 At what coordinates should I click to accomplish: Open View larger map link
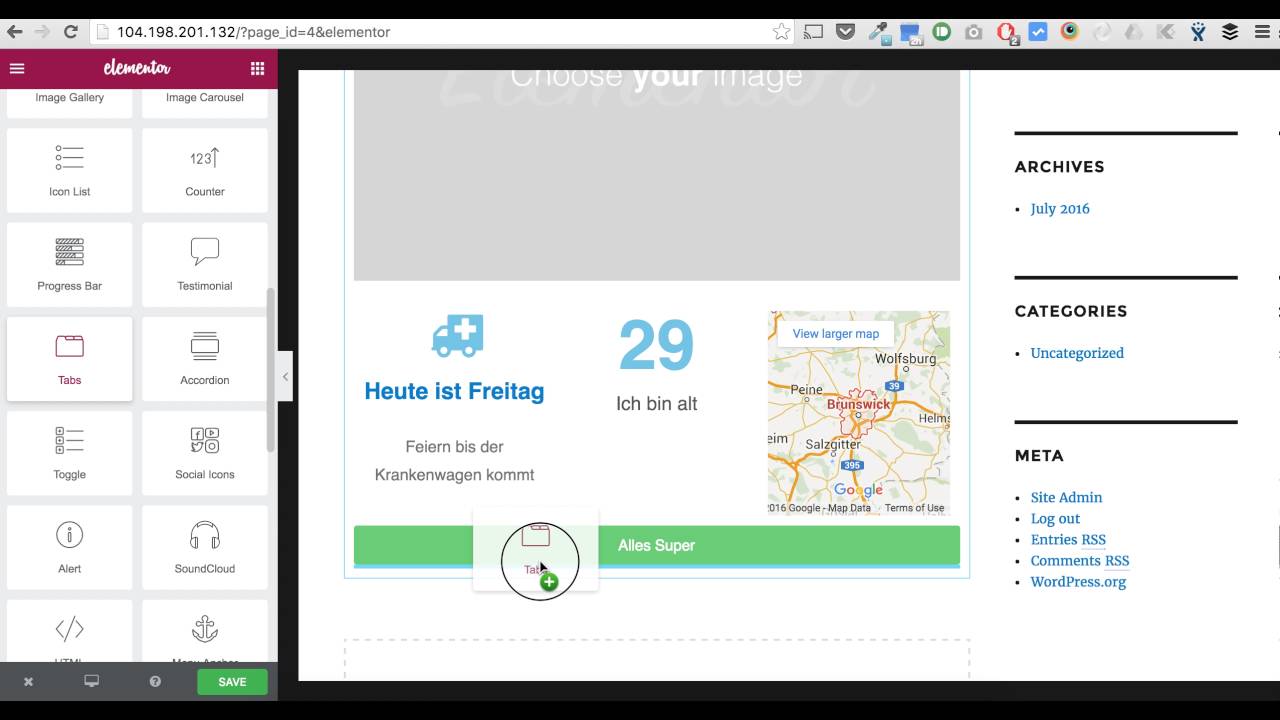836,334
